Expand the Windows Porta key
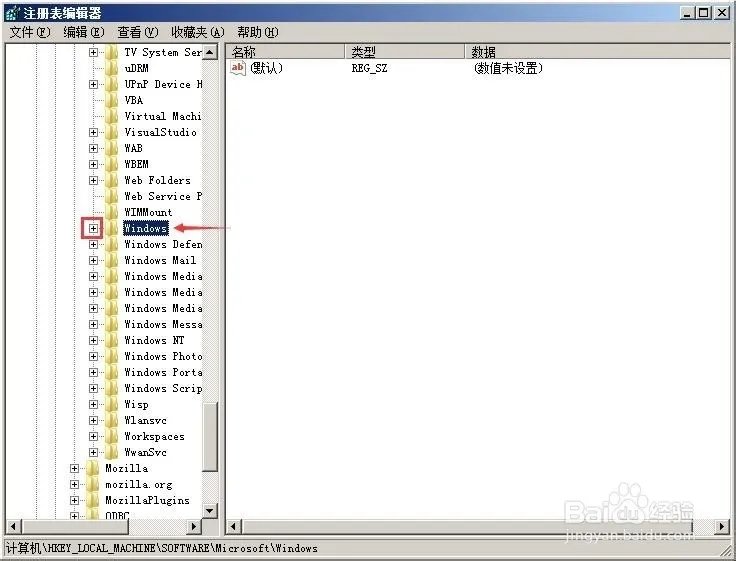Viewport: 736px width, 561px height. coord(93,372)
